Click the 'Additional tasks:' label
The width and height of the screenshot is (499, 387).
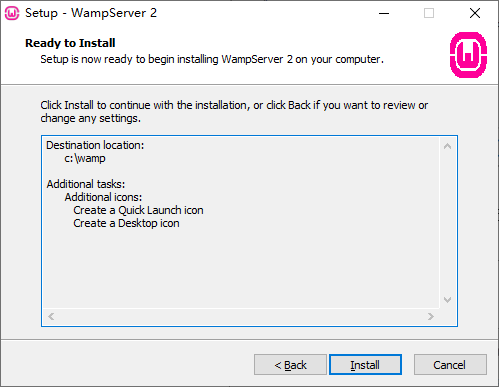86,184
